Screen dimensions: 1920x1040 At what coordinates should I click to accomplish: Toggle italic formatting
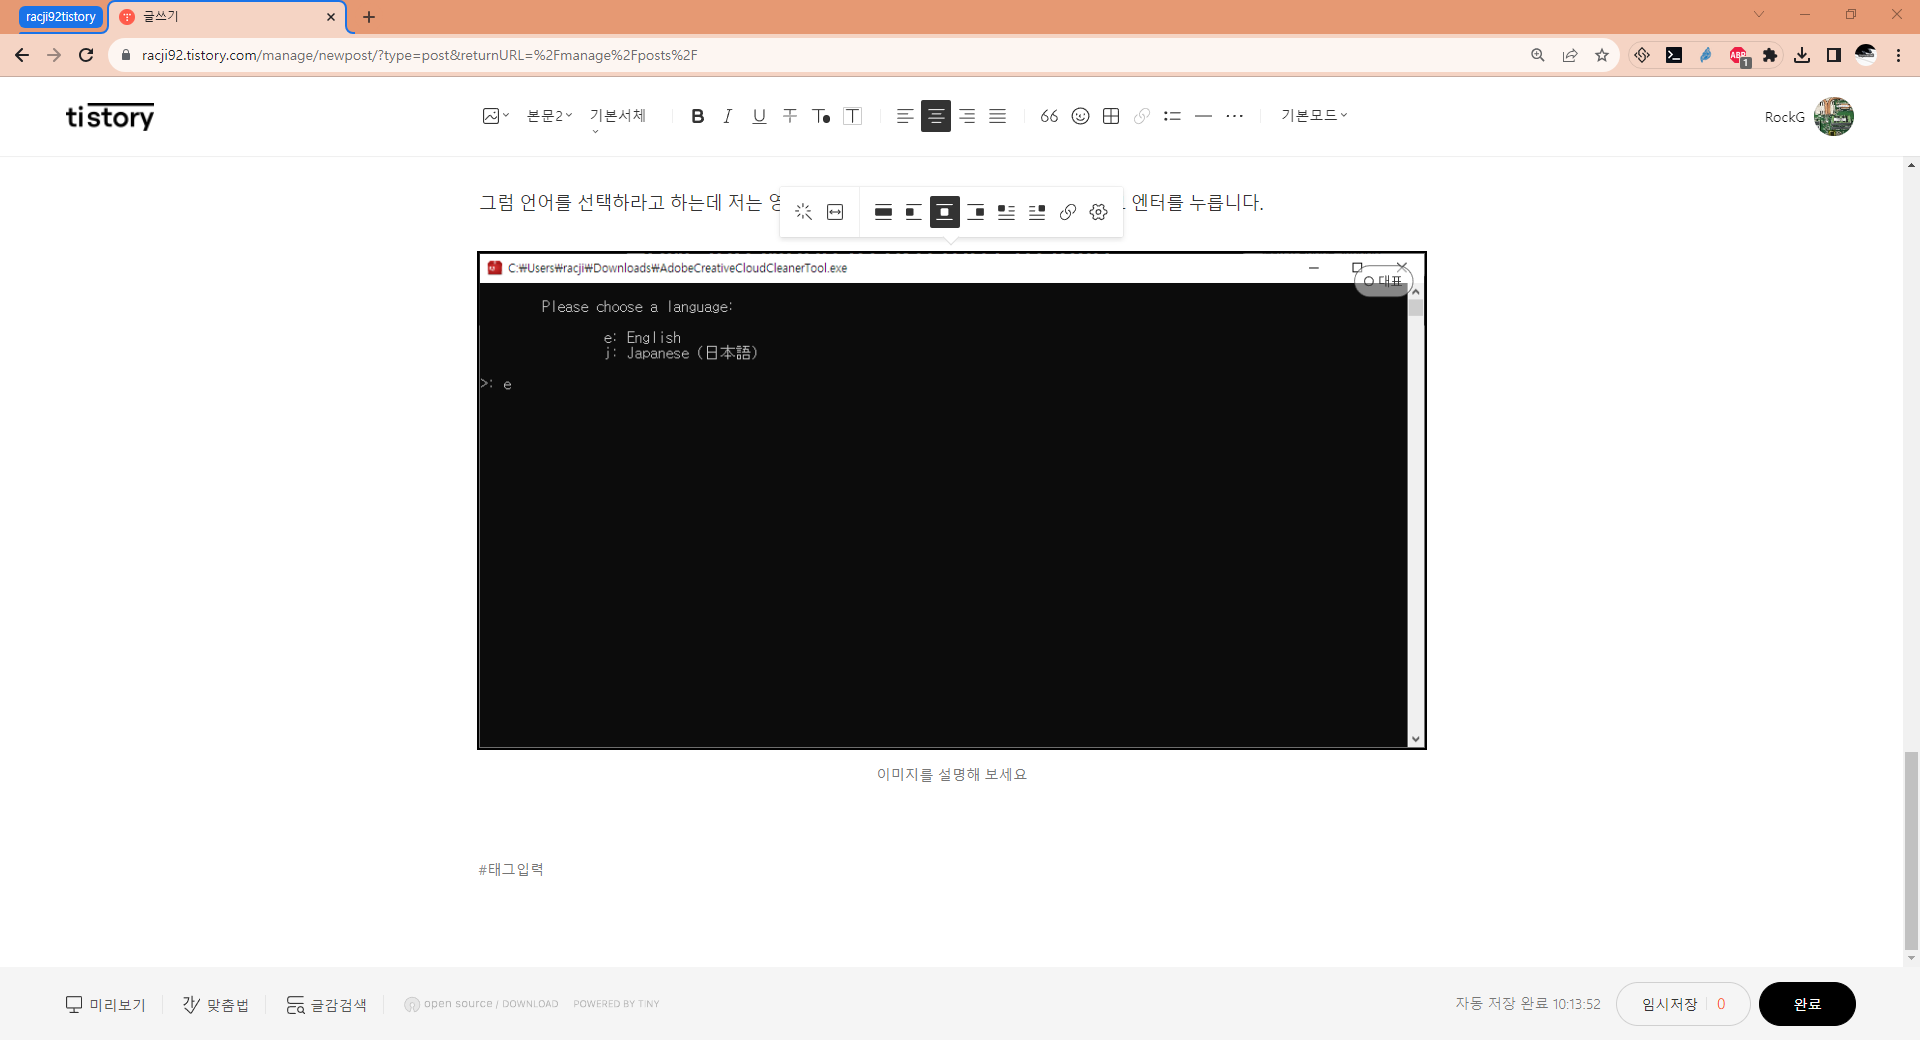[x=728, y=116]
